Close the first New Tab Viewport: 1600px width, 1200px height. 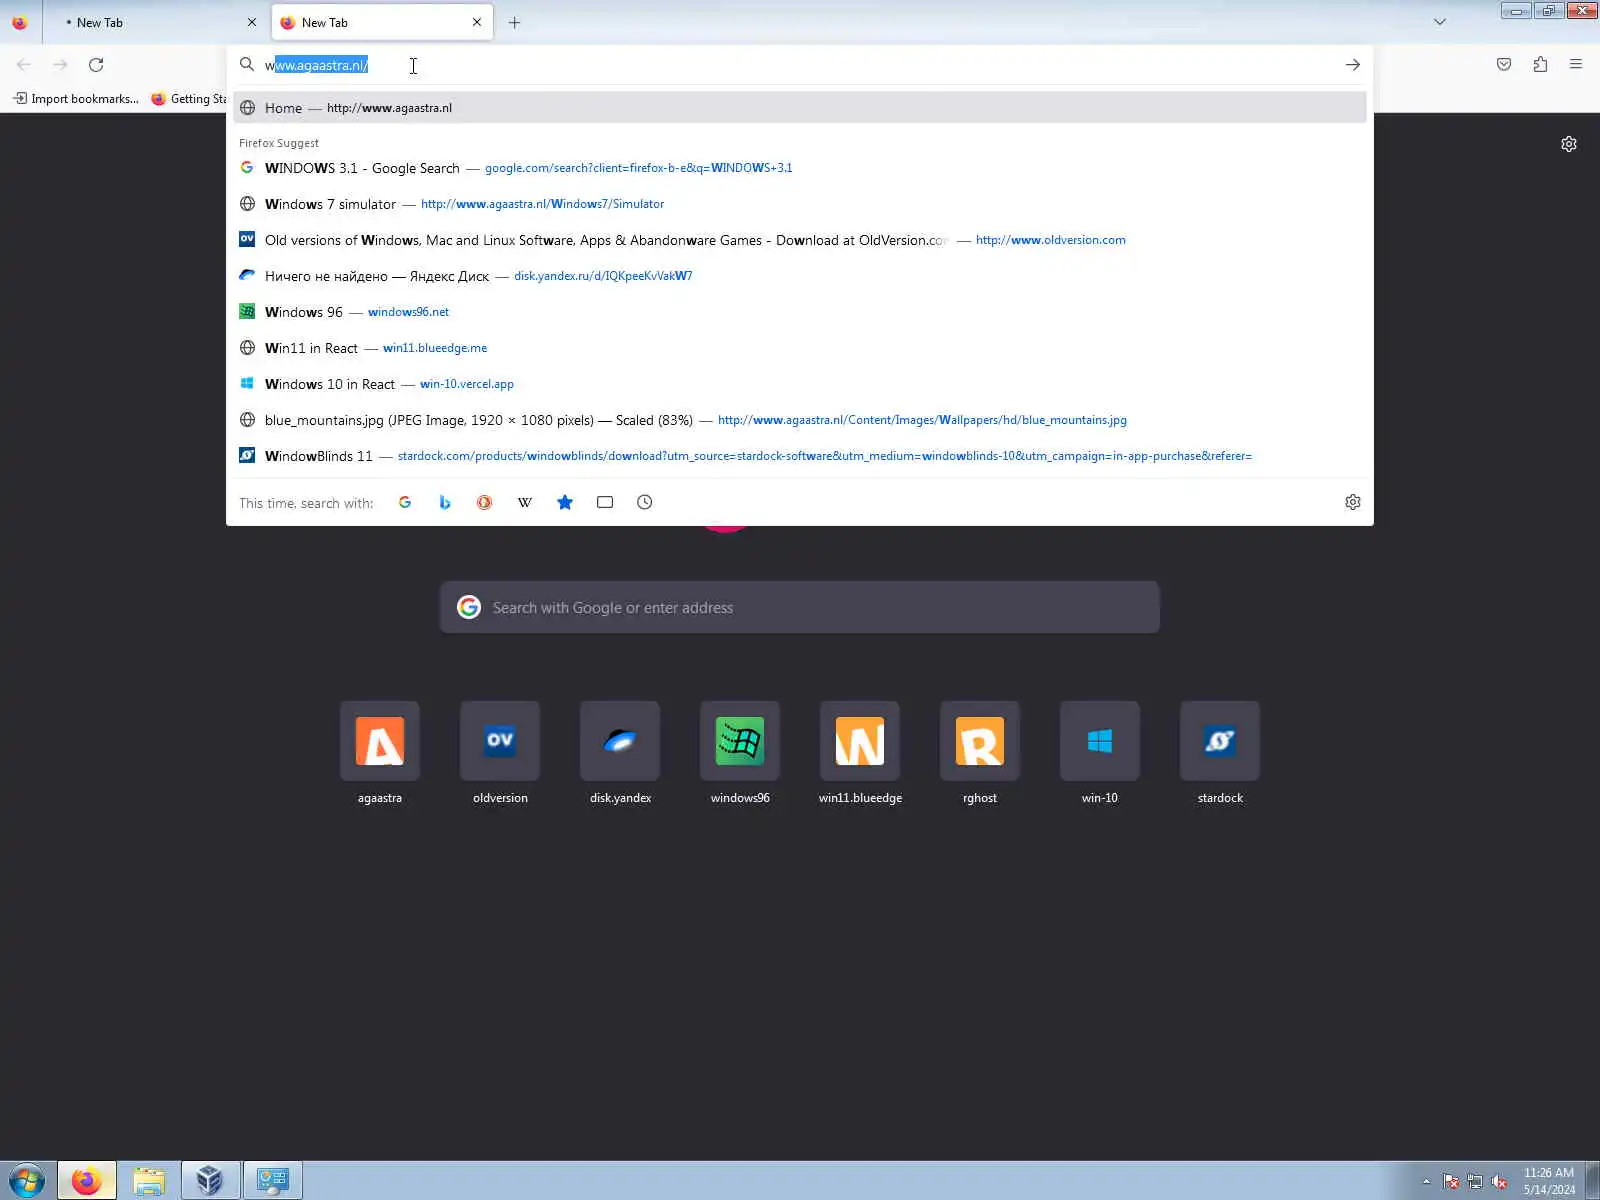click(x=252, y=22)
